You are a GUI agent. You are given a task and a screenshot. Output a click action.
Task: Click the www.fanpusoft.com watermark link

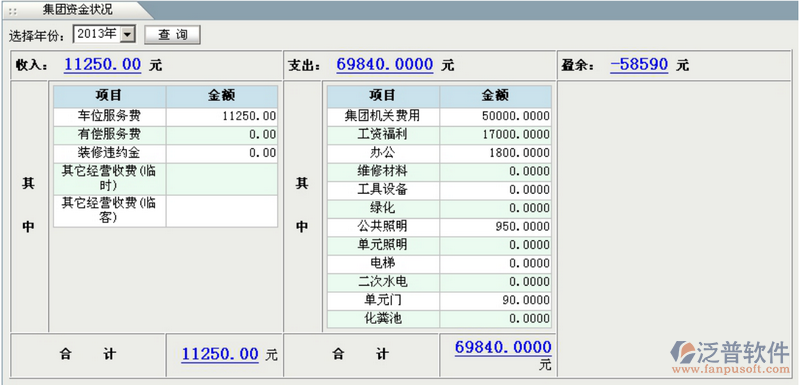tap(730, 370)
